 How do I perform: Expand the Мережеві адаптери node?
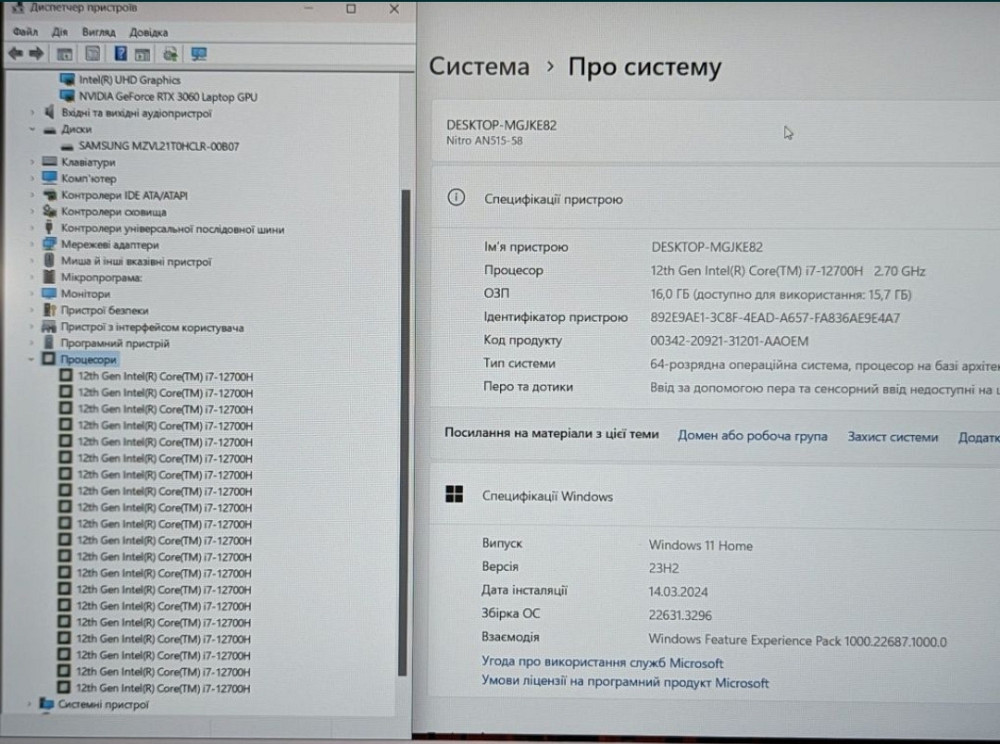(32, 244)
